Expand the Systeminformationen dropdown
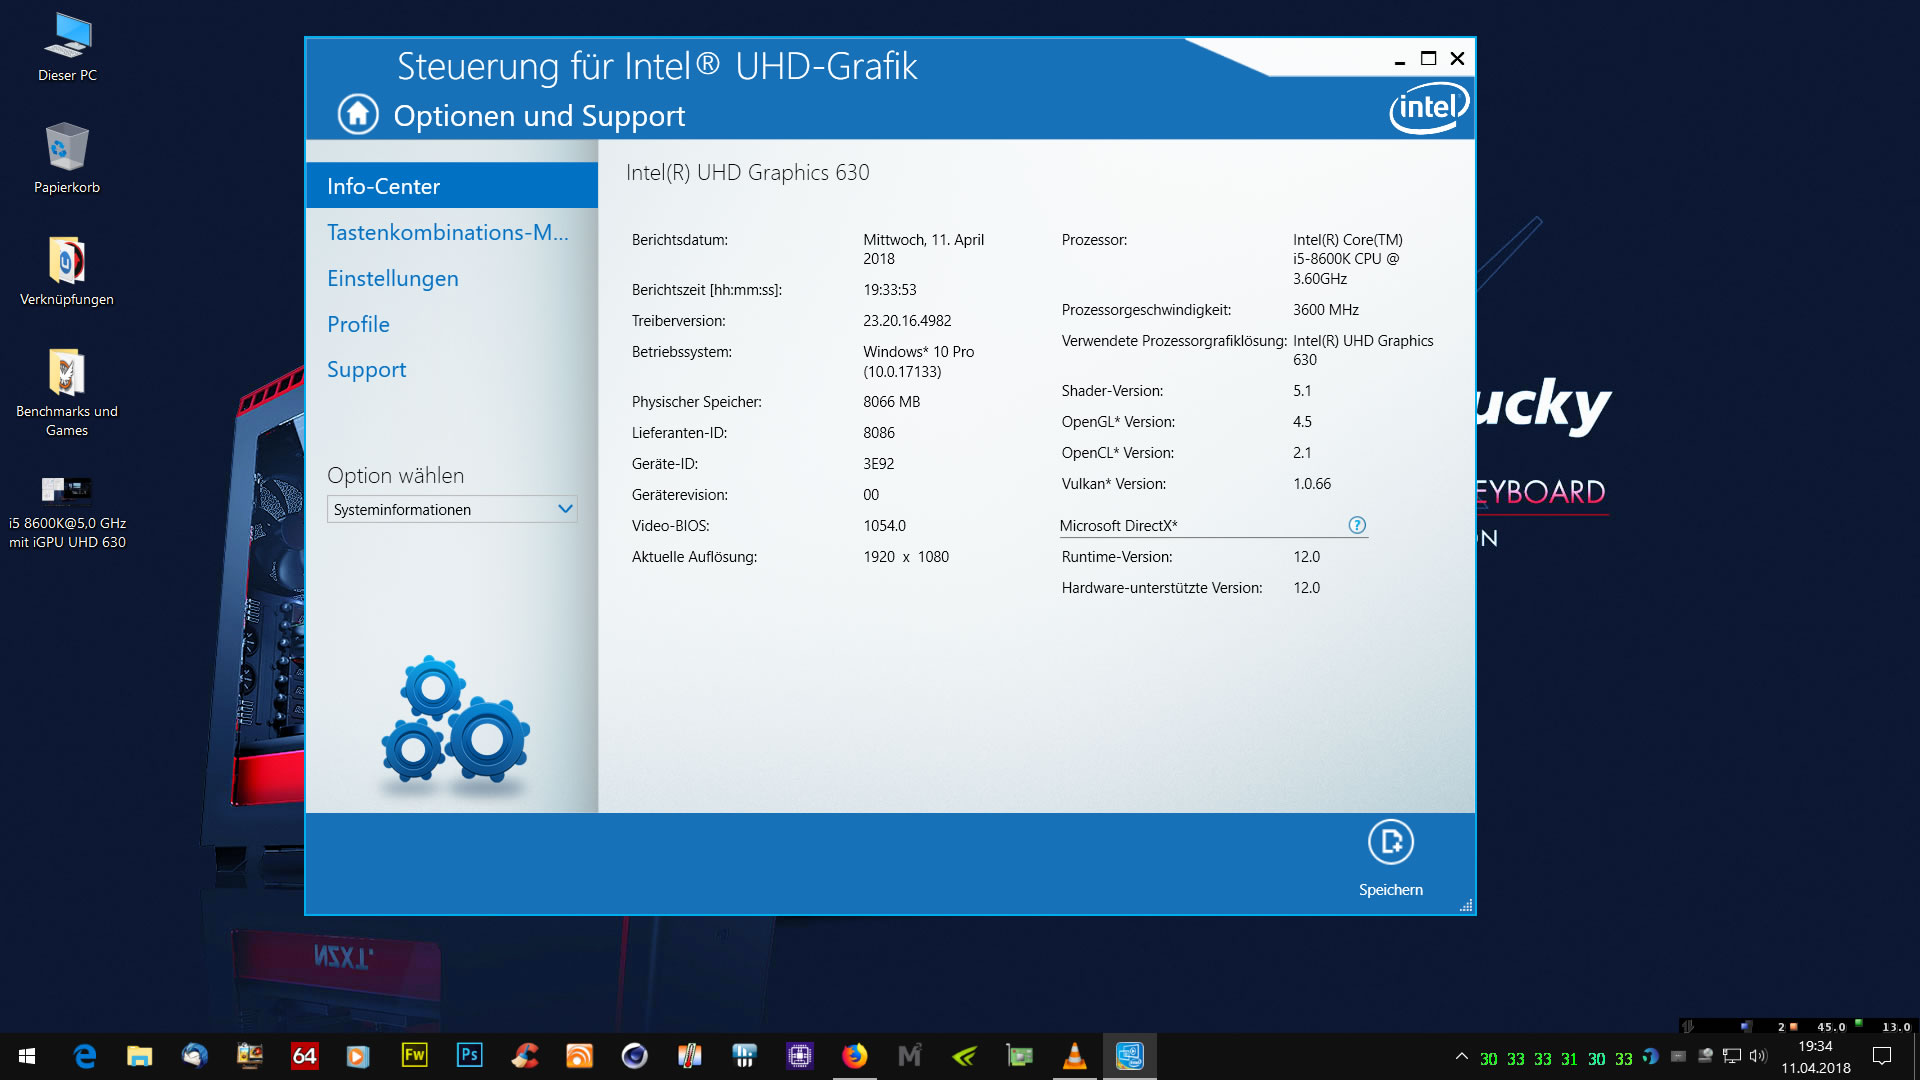Viewport: 1920px width, 1080px height. 452,509
